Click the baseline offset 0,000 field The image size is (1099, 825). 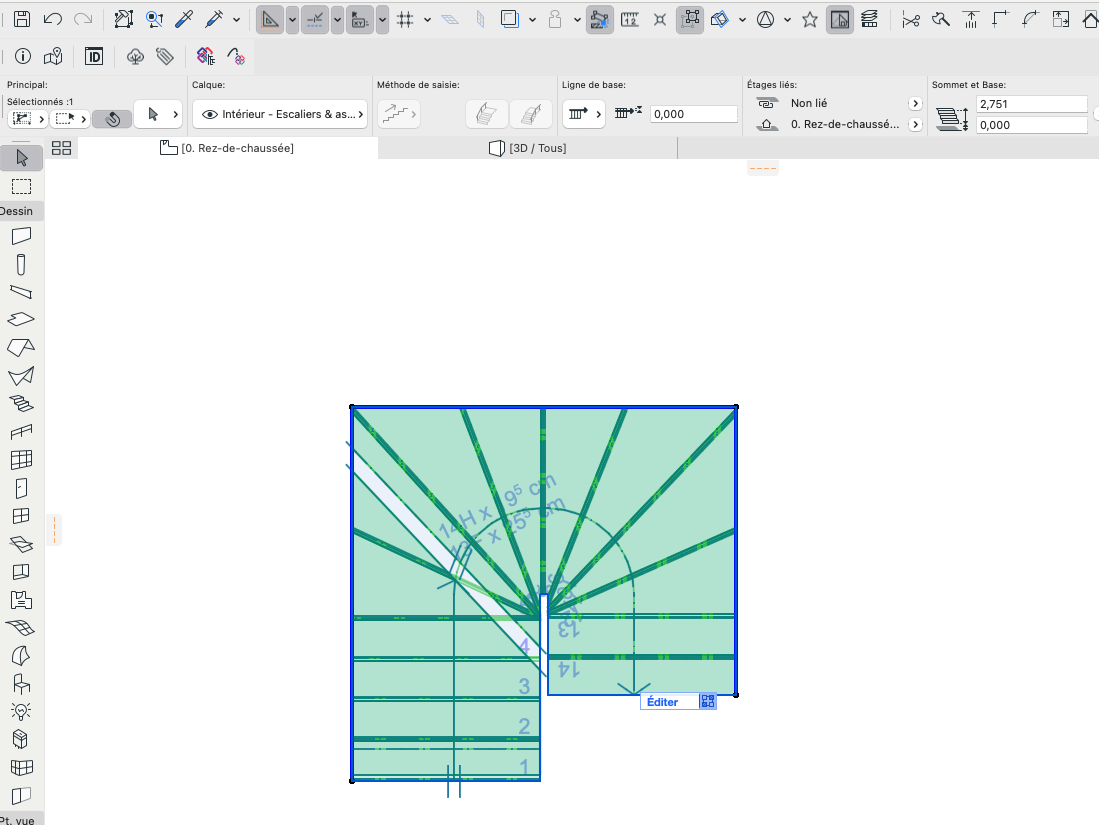[x=694, y=114]
